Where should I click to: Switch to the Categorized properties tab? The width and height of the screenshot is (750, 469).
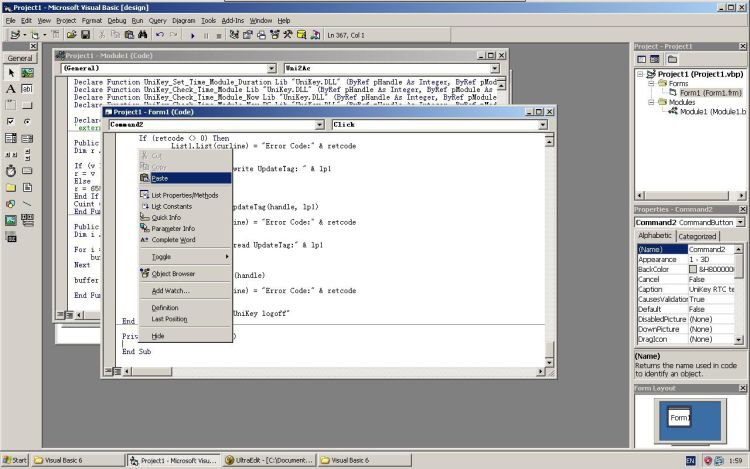pyautogui.click(x=697, y=236)
